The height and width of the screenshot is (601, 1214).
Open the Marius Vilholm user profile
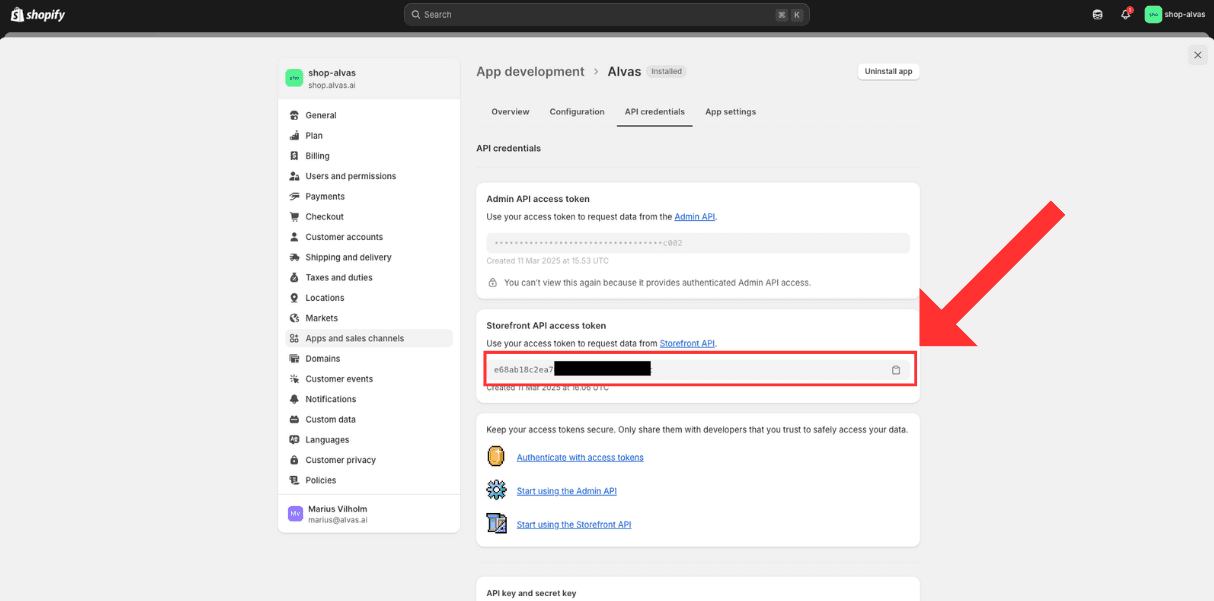tap(368, 513)
